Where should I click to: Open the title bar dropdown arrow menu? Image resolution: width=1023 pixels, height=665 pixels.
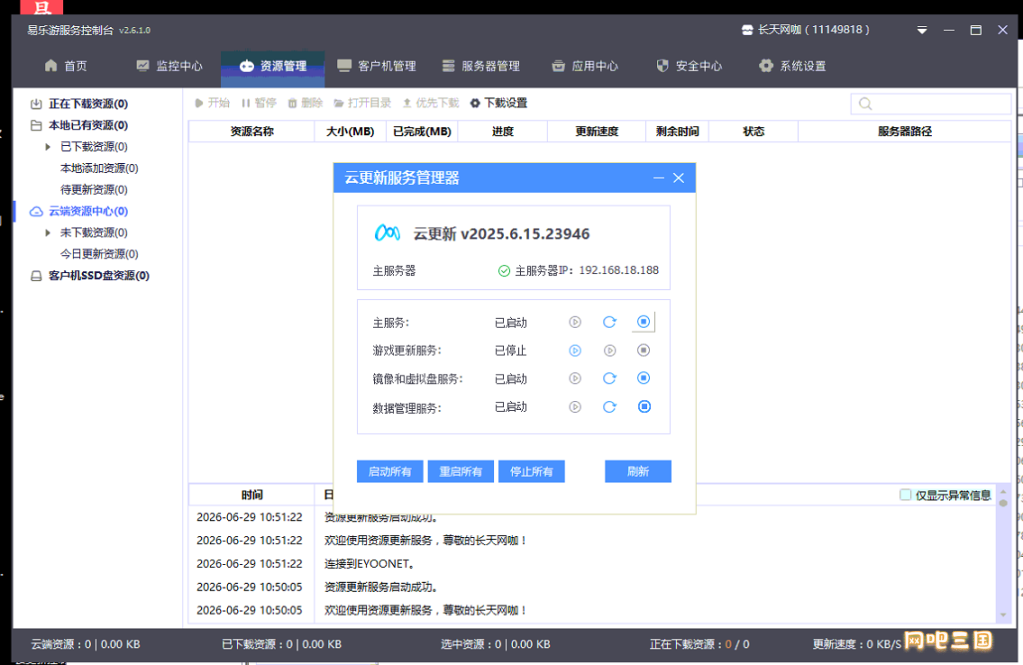[x=922, y=30]
